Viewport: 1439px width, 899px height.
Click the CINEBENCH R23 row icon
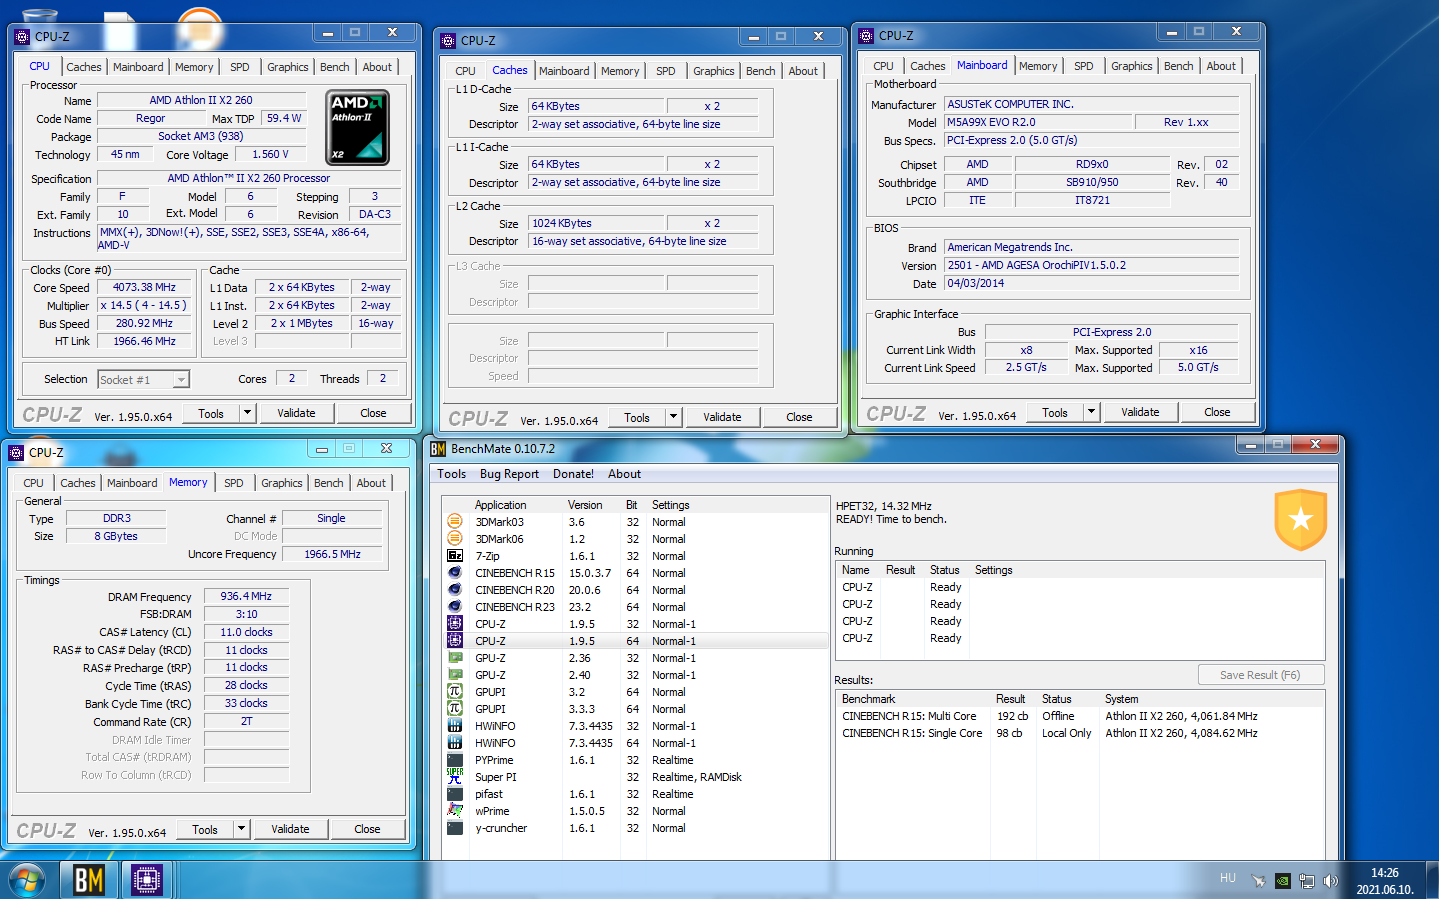[x=455, y=607]
